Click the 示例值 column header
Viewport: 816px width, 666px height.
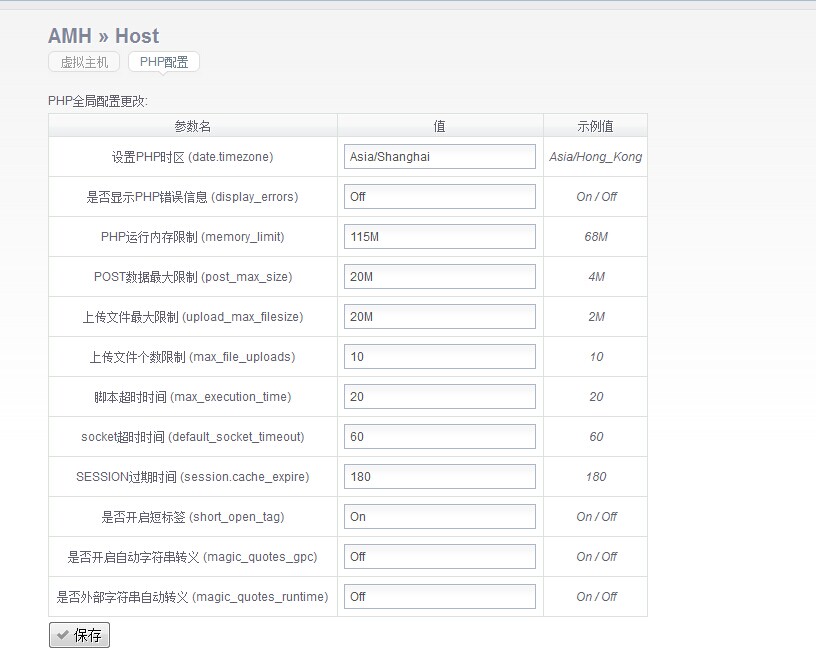pos(595,126)
